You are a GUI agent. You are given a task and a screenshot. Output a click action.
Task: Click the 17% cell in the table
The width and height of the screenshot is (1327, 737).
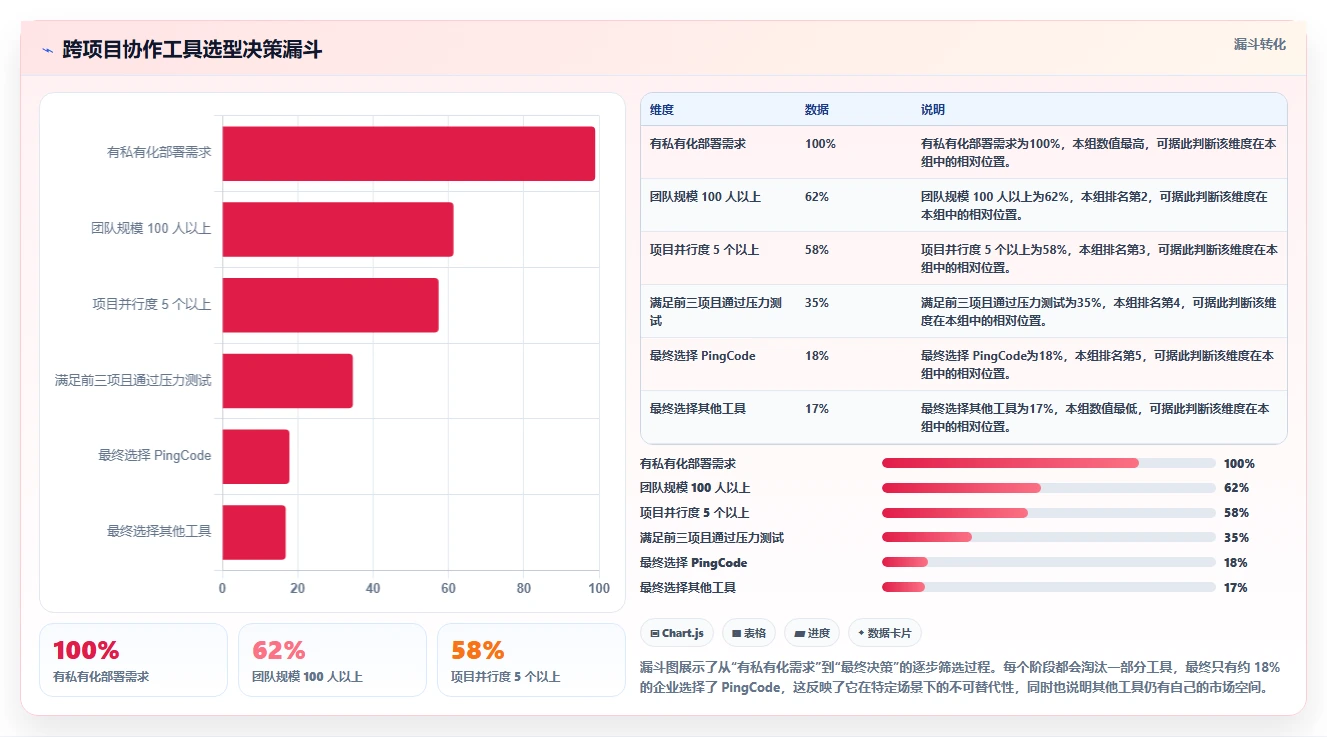click(817, 409)
